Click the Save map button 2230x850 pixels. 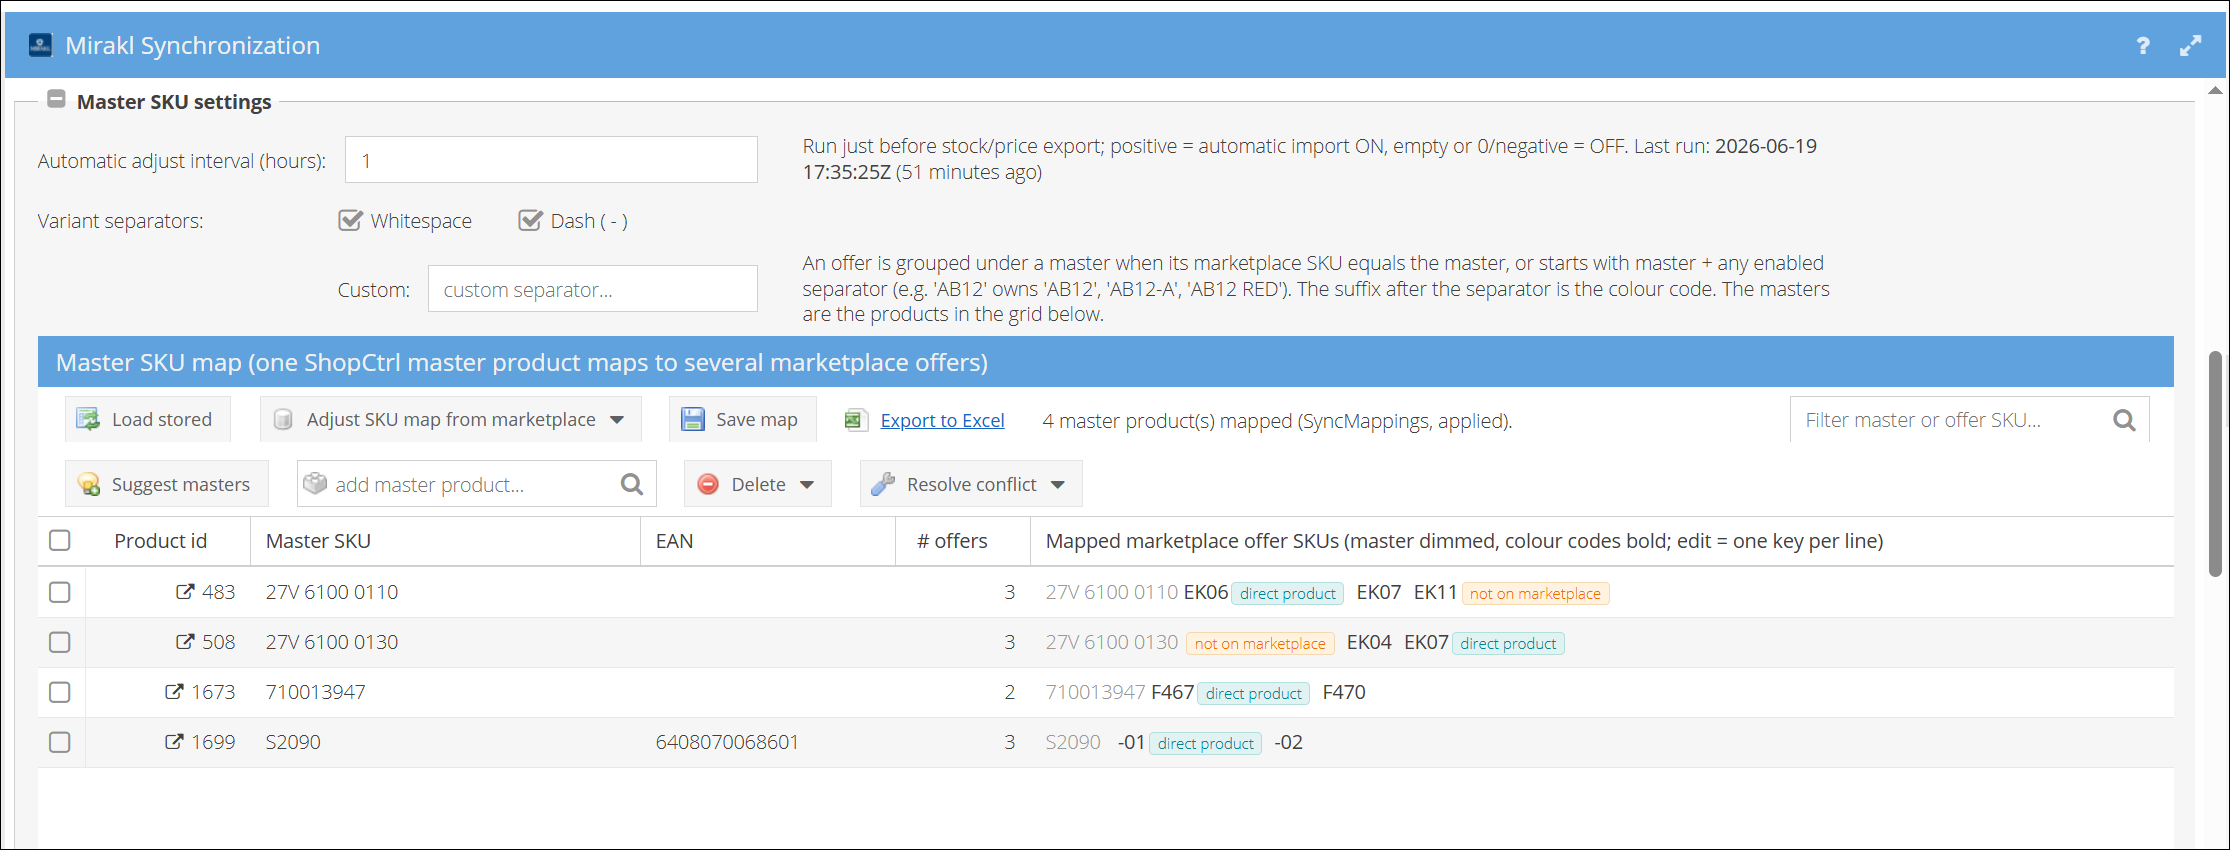742,419
